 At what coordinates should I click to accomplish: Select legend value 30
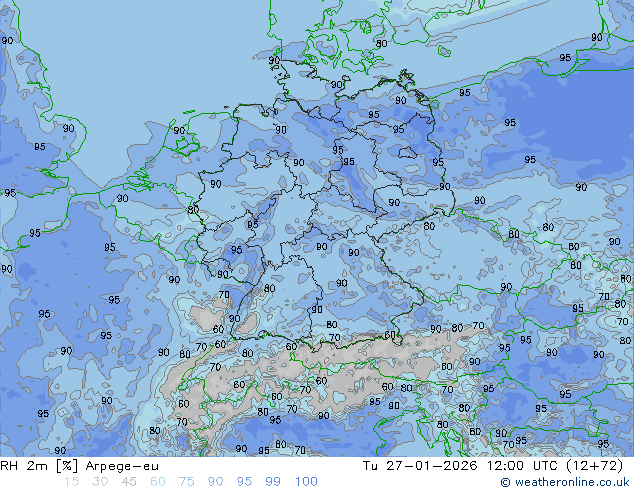(x=100, y=482)
